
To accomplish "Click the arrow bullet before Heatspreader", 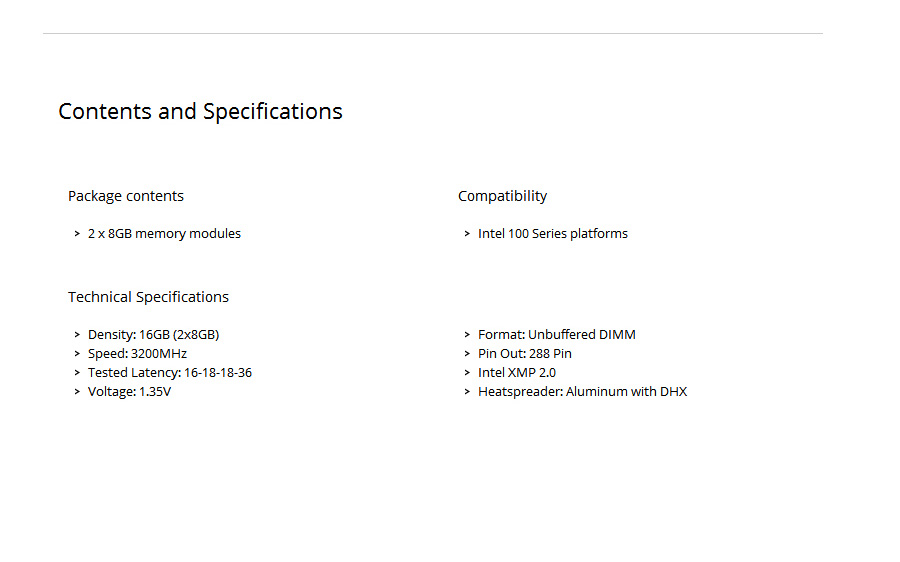I will click(467, 392).
